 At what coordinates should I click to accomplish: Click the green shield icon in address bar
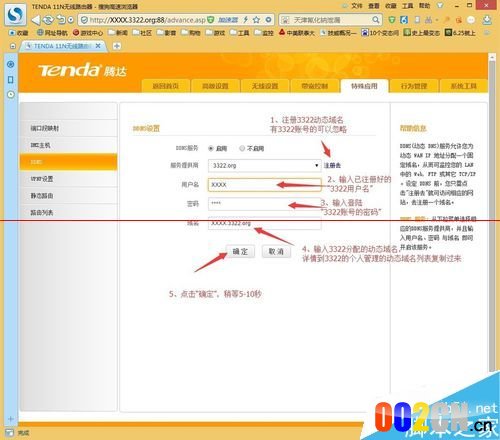point(210,20)
